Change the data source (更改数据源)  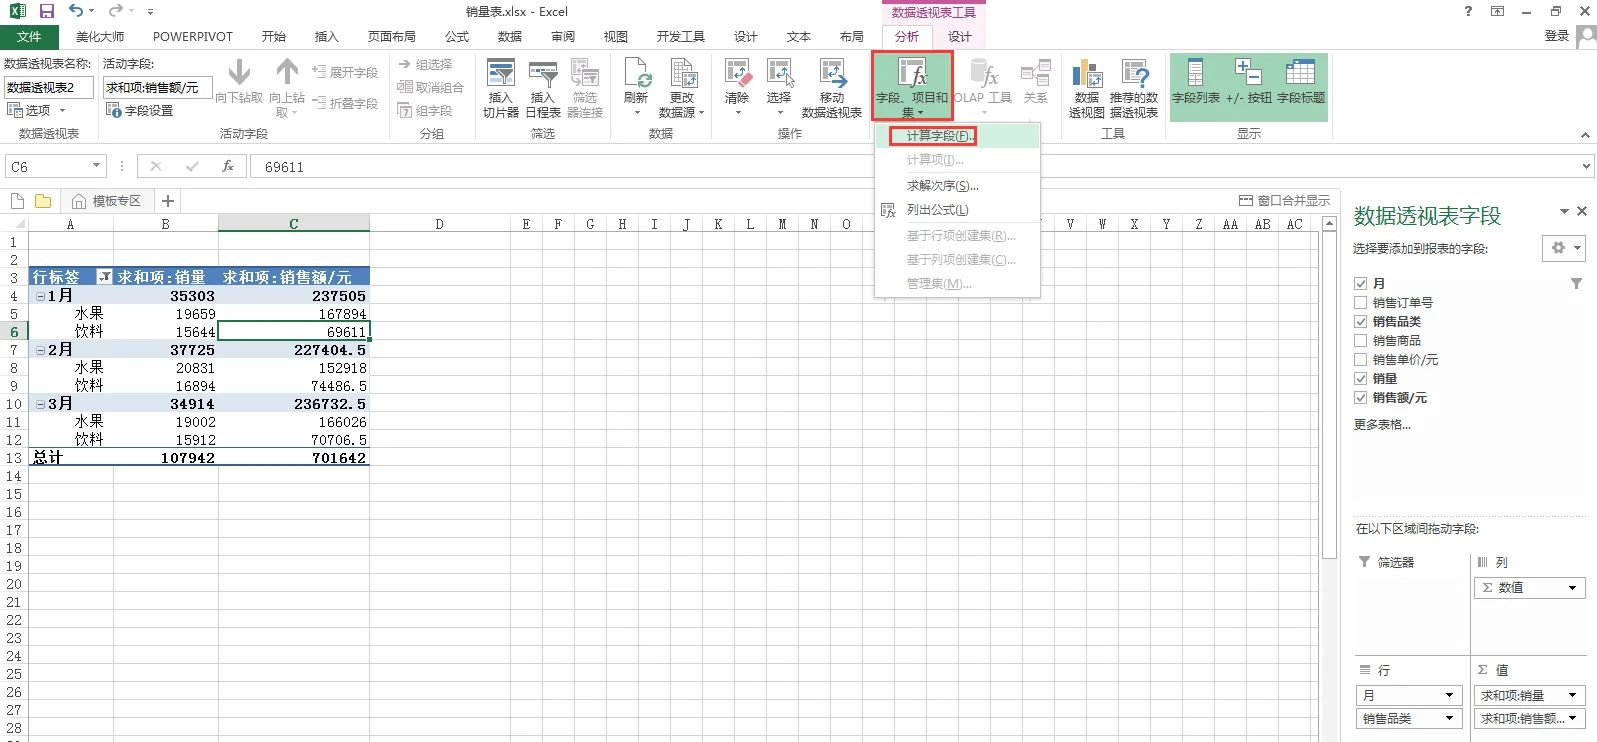pyautogui.click(x=682, y=88)
